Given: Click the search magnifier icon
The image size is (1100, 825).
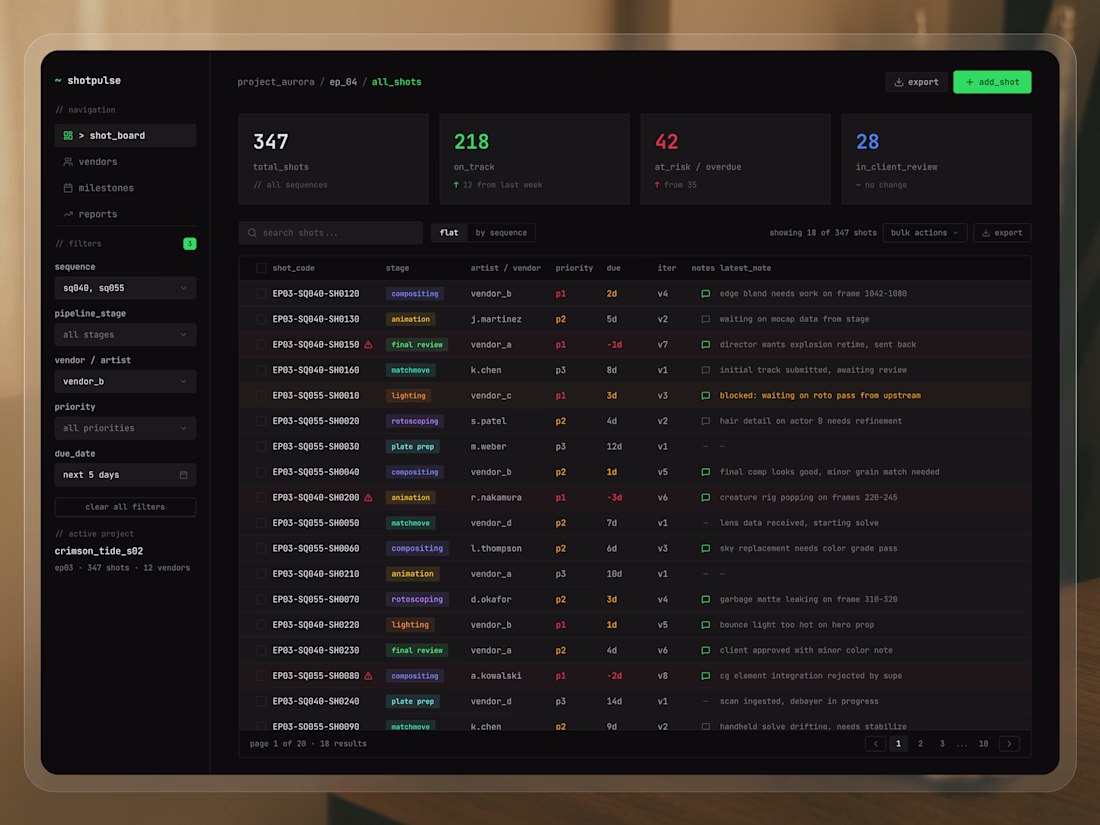Looking at the screenshot, I should point(252,233).
